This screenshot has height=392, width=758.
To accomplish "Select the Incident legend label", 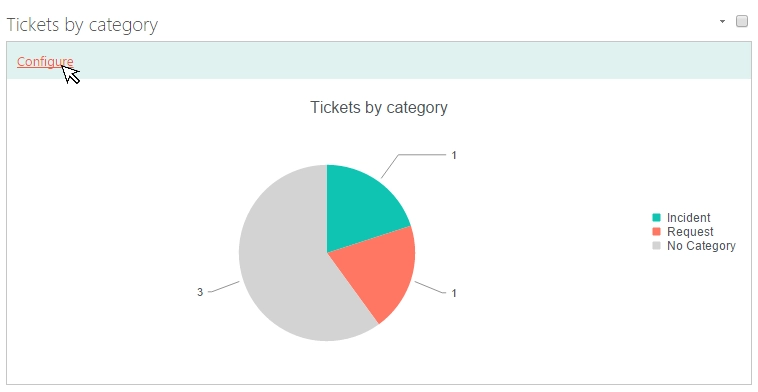I will pyautogui.click(x=688, y=218).
